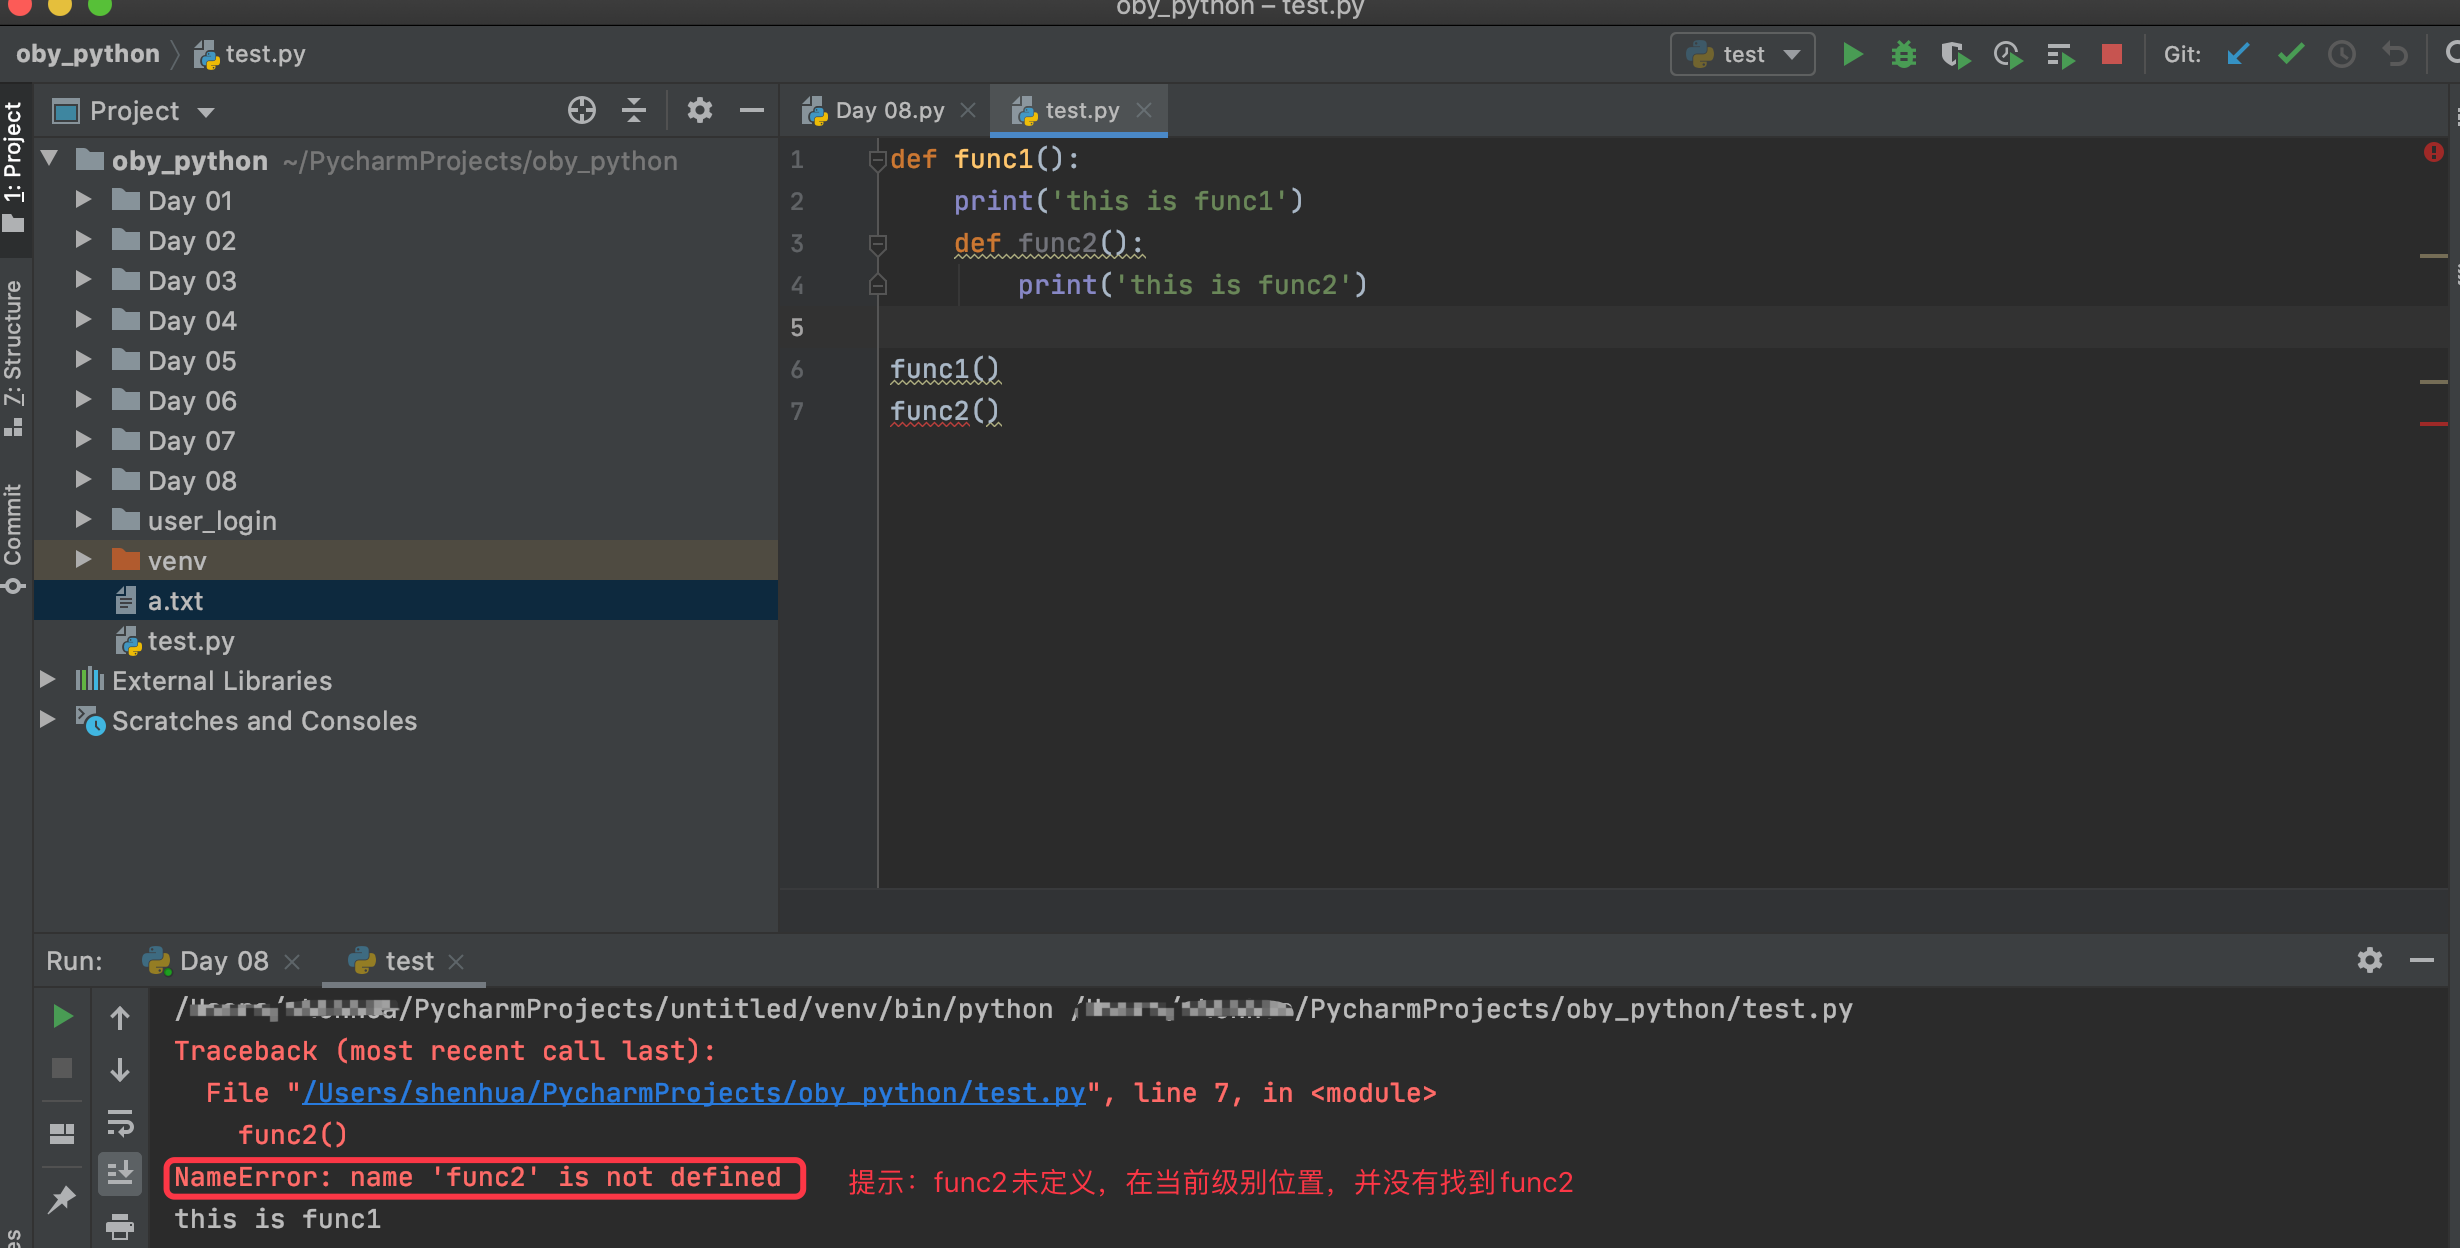Start debugging with the Debug bug icon
Image resolution: width=2460 pixels, height=1248 pixels.
[x=1903, y=54]
